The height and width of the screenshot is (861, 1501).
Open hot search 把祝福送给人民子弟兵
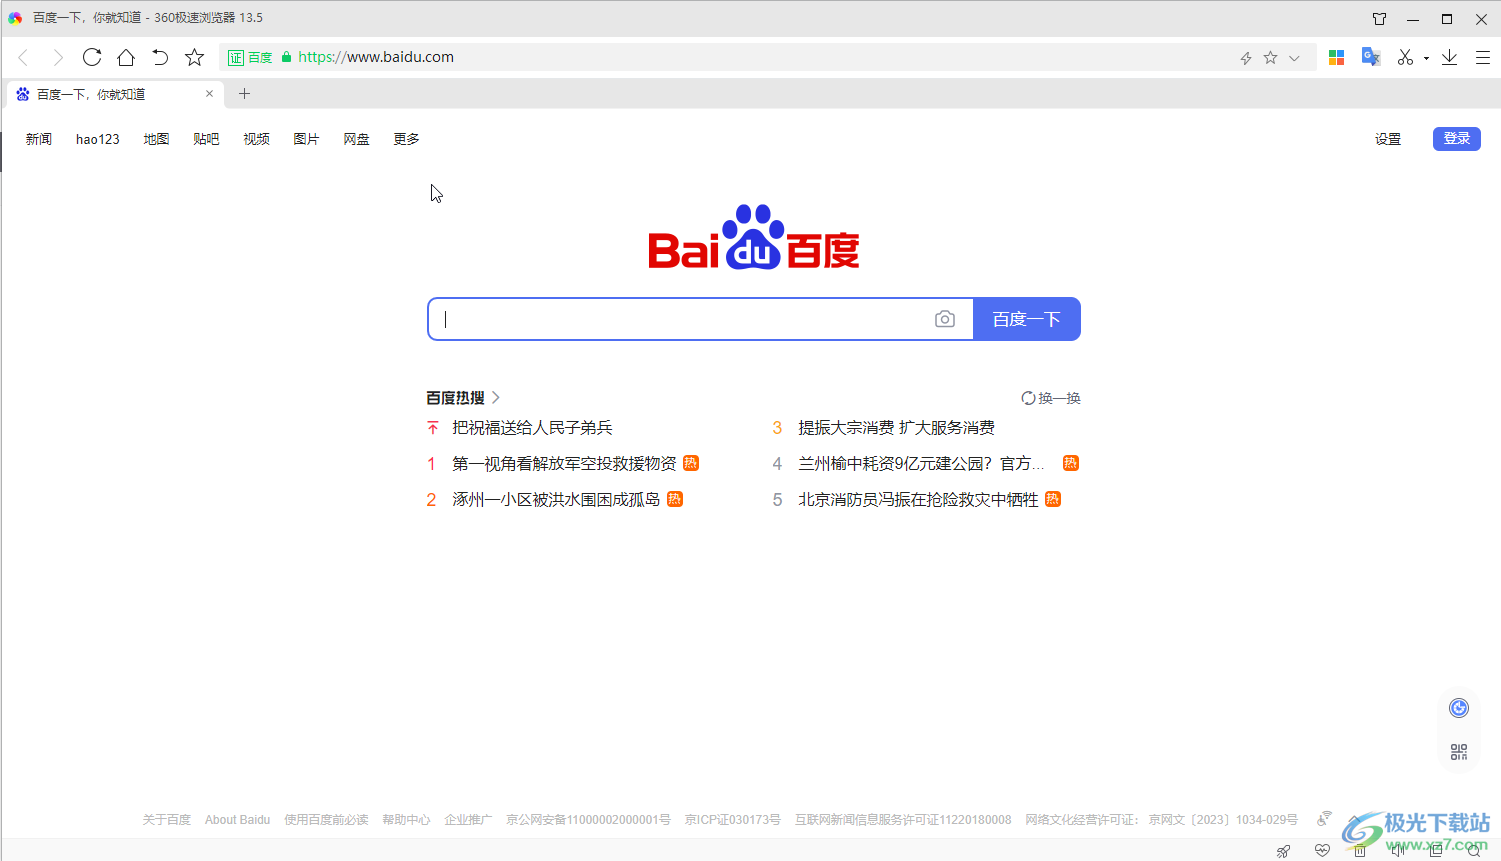(x=532, y=428)
